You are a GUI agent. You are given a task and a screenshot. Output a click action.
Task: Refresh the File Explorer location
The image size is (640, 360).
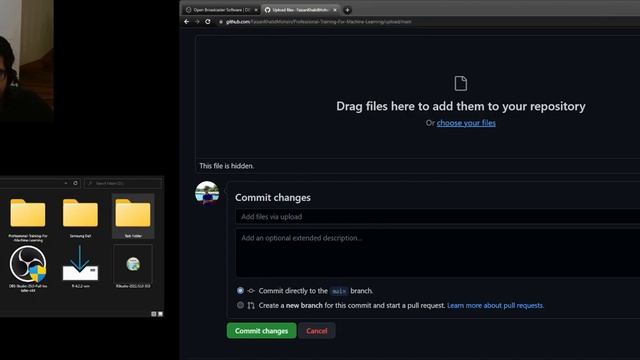coord(76,183)
